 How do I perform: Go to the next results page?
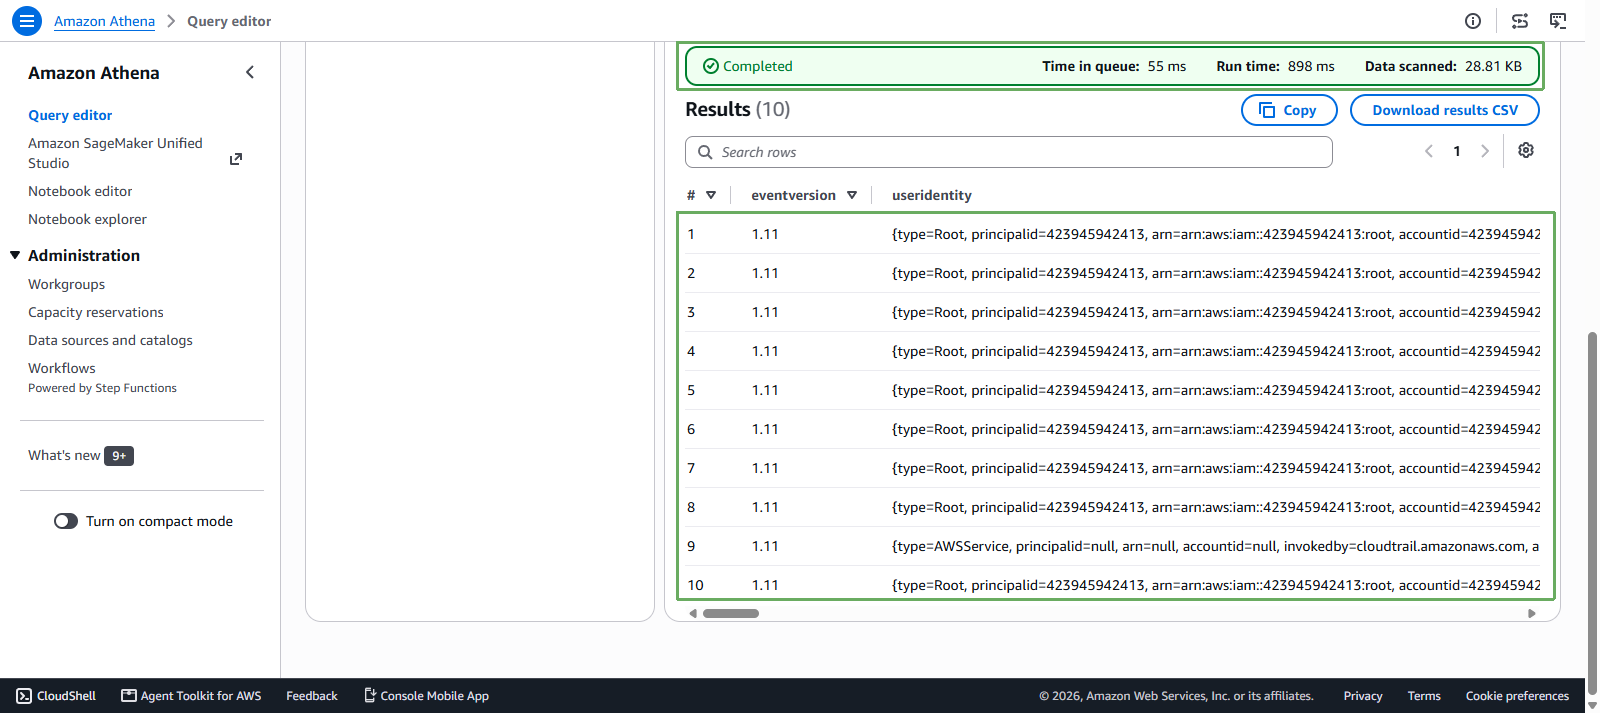1485,151
